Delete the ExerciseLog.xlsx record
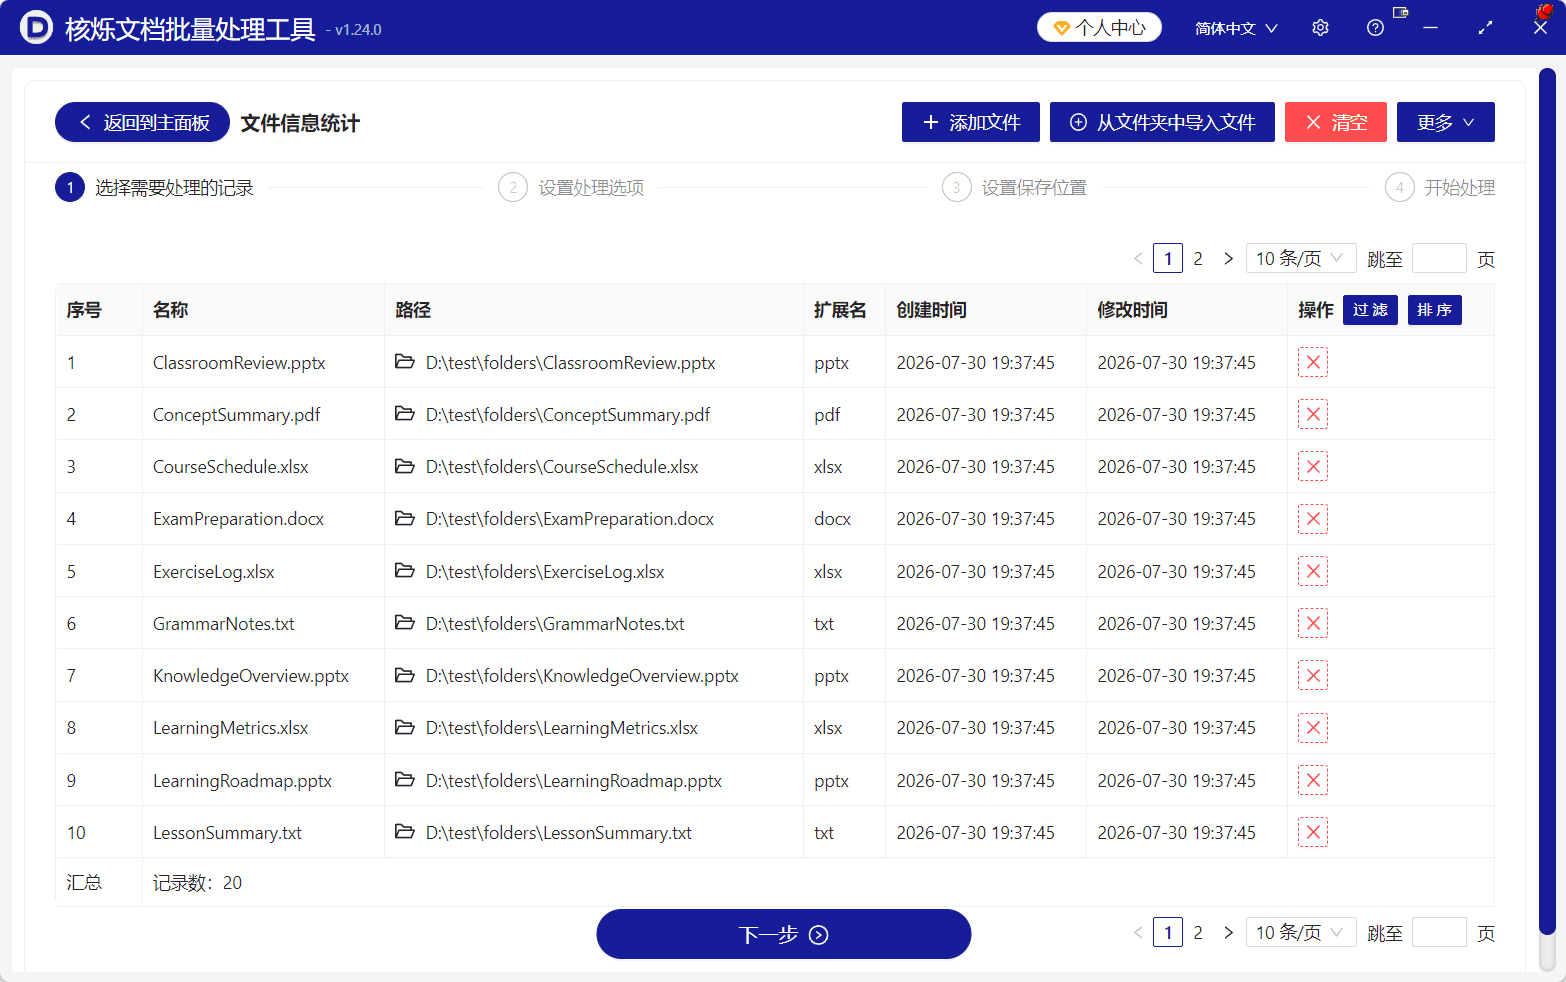This screenshot has height=982, width=1566. pyautogui.click(x=1312, y=572)
